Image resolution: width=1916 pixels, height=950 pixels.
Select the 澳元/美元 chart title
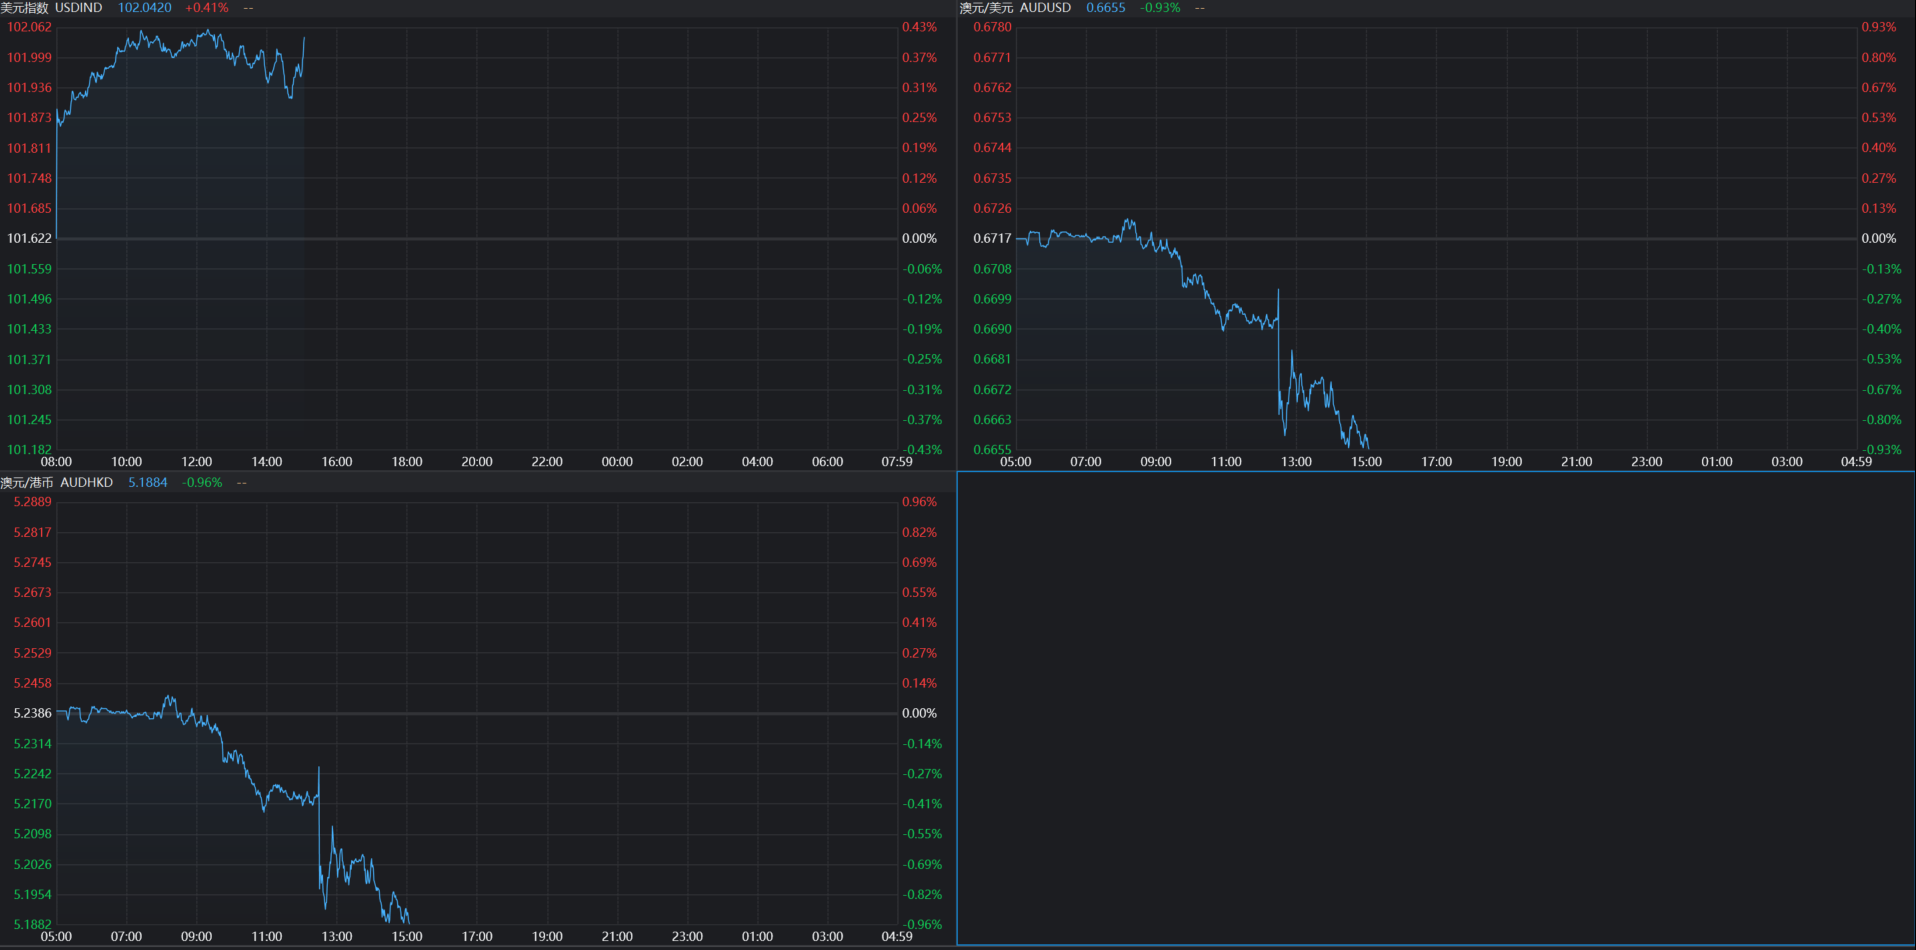(986, 8)
